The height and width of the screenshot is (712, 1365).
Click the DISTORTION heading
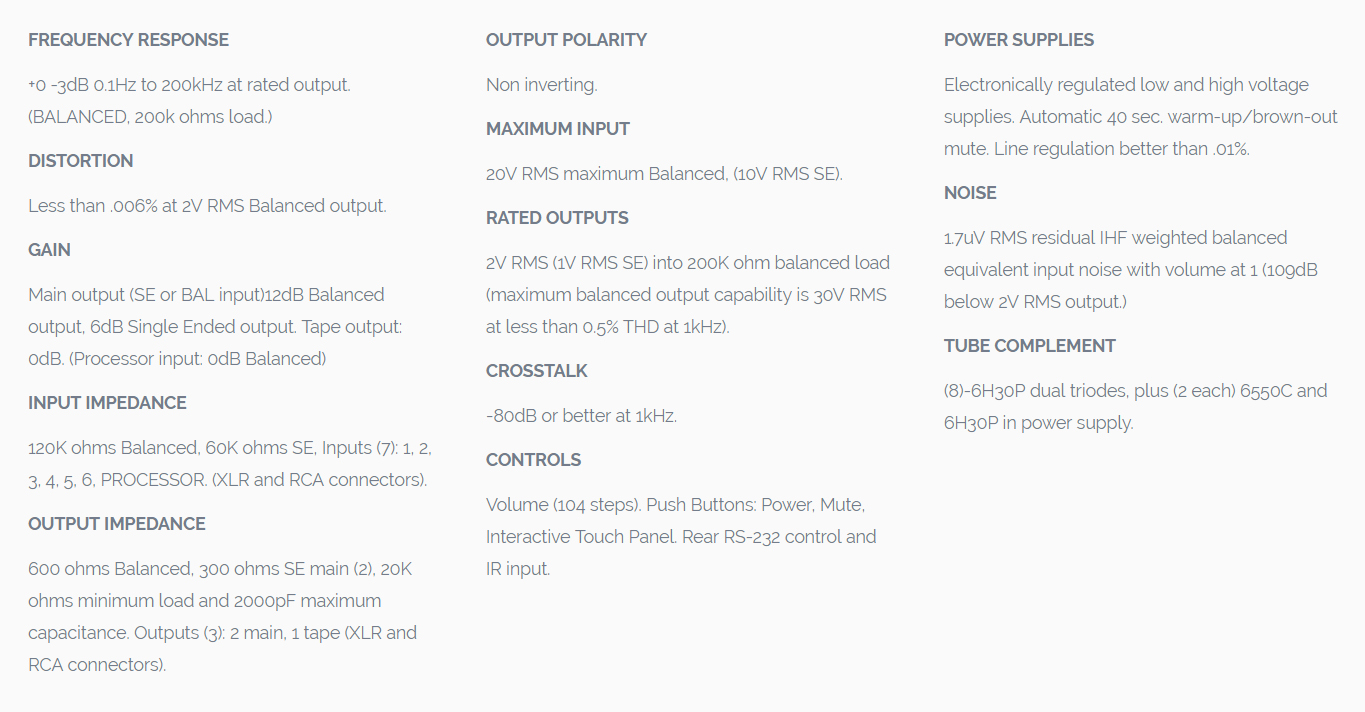(x=80, y=161)
